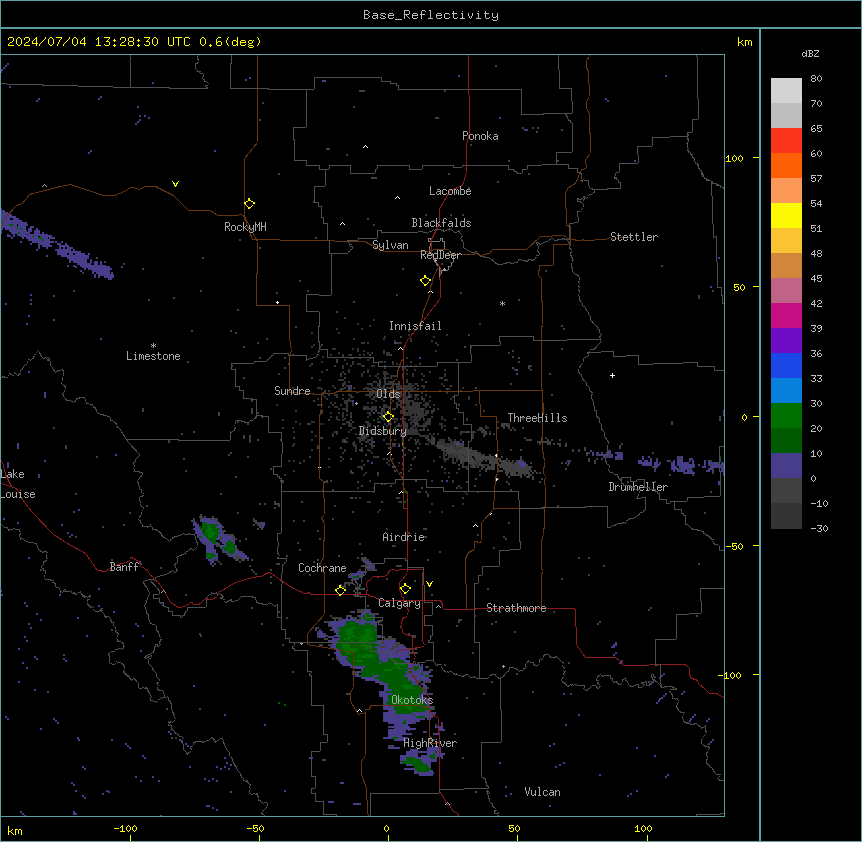
Task: Click the RedDeer city label
Action: pos(440,255)
